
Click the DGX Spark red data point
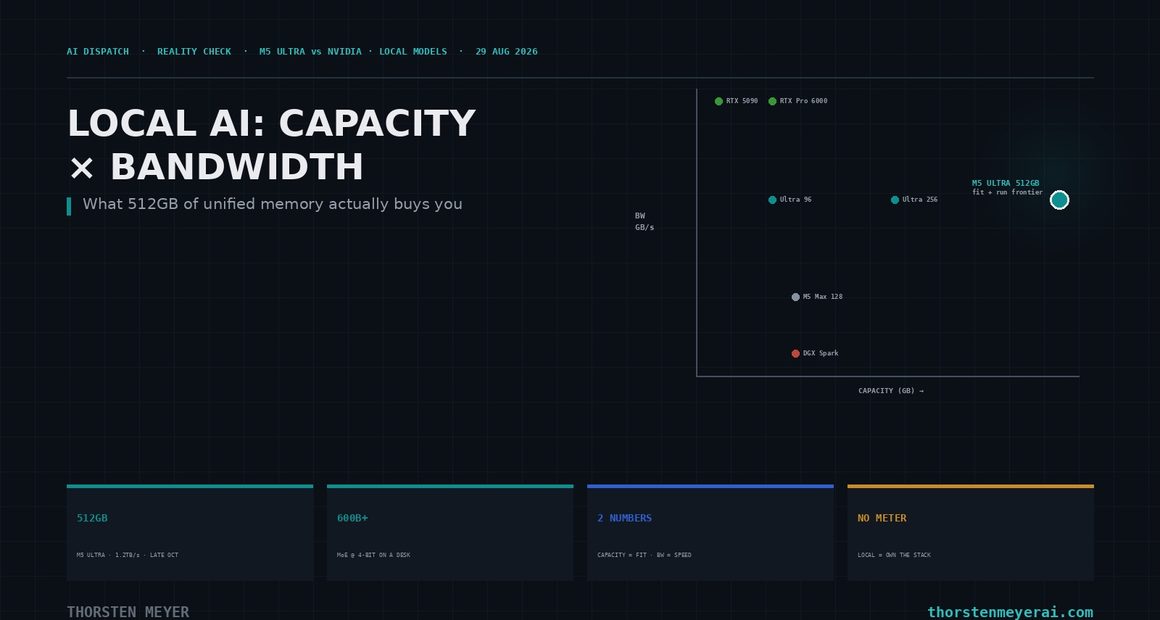[795, 354]
